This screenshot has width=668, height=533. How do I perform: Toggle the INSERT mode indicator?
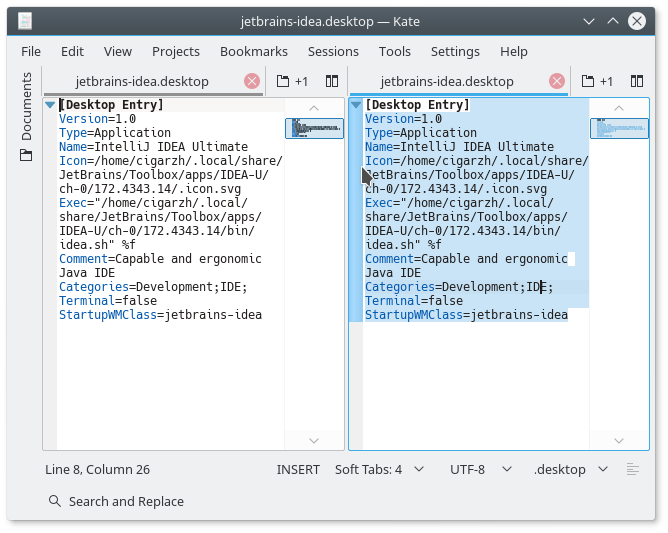(298, 470)
